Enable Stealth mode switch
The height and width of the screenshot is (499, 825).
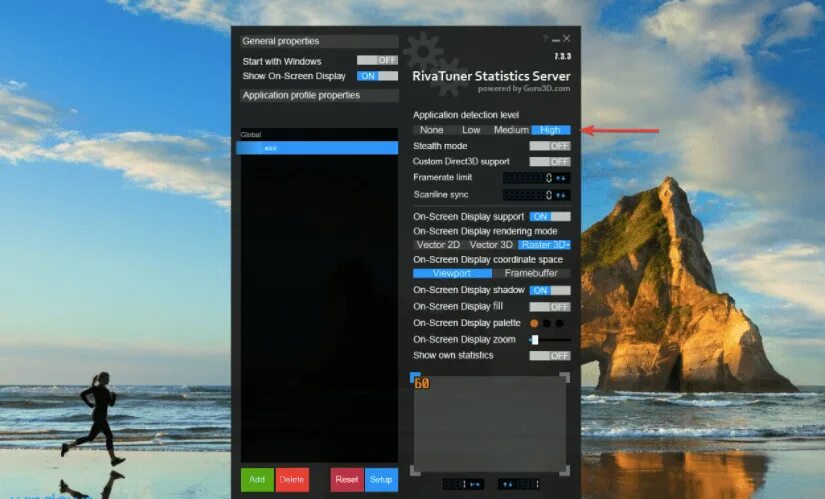click(550, 146)
